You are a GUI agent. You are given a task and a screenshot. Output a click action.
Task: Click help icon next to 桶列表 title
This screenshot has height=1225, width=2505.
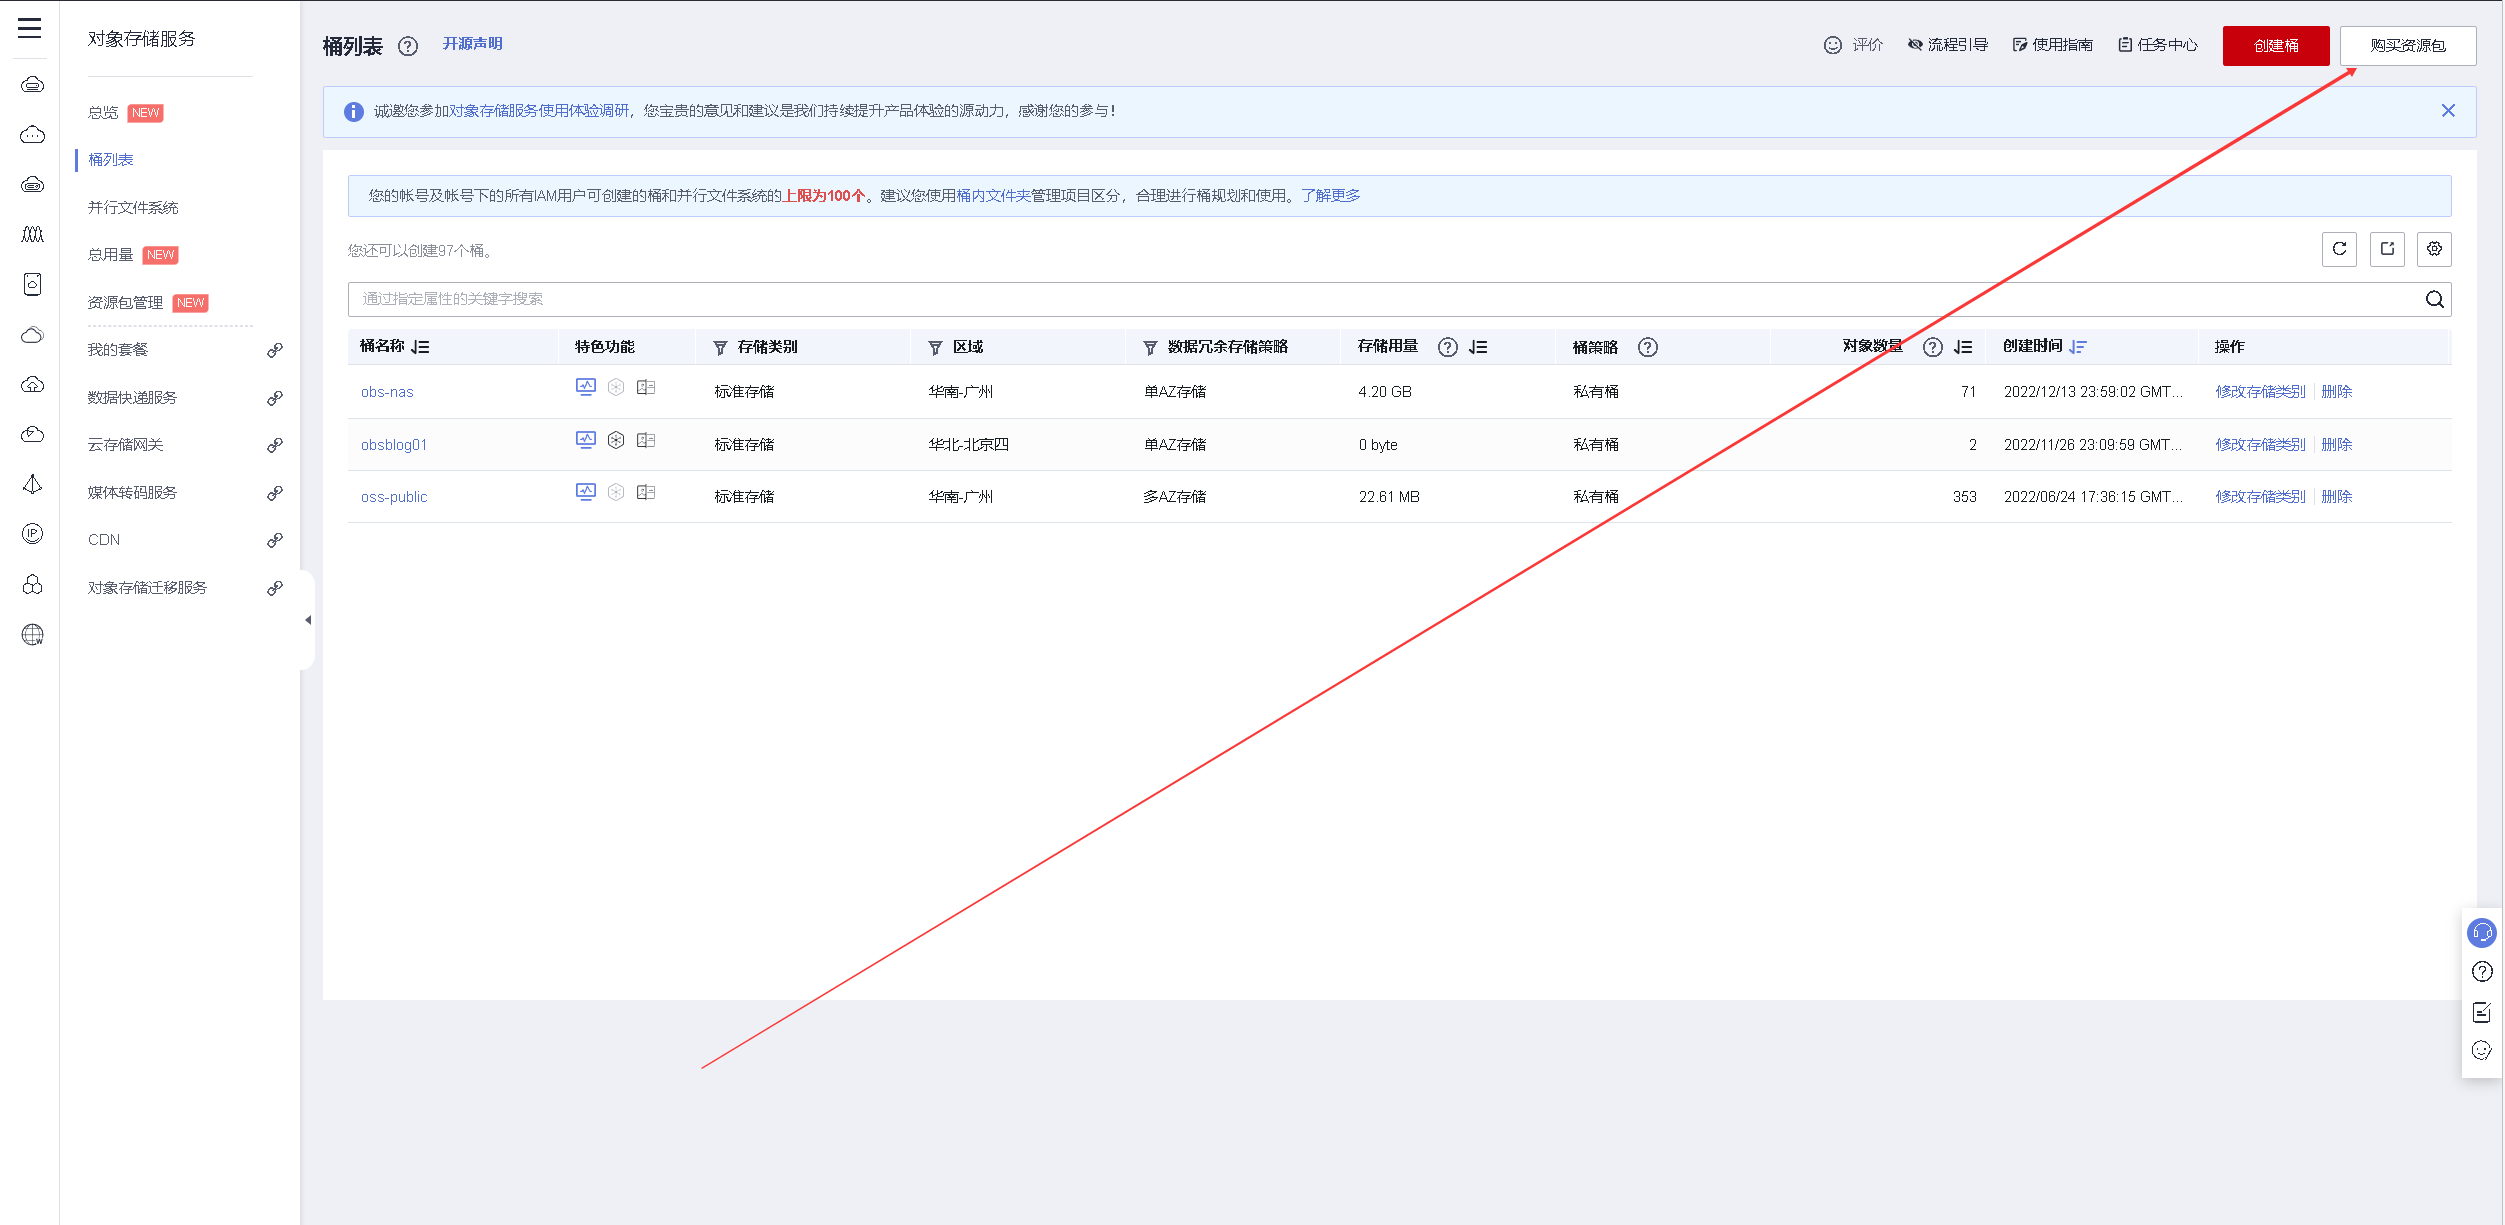tap(408, 46)
